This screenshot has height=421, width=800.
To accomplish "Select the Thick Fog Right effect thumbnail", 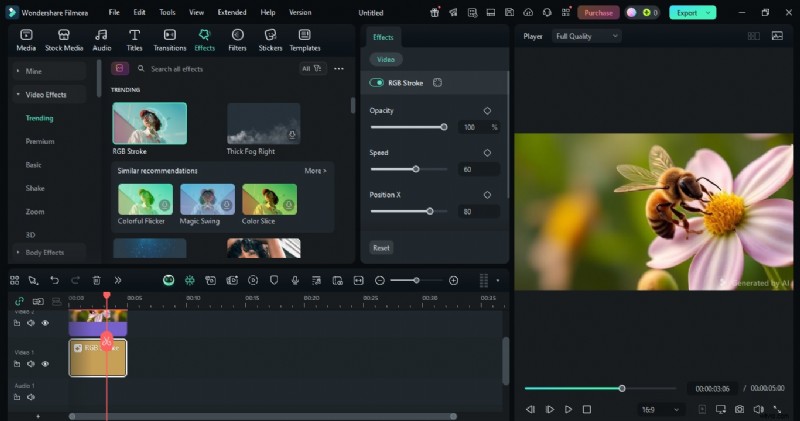I will tap(264, 124).
